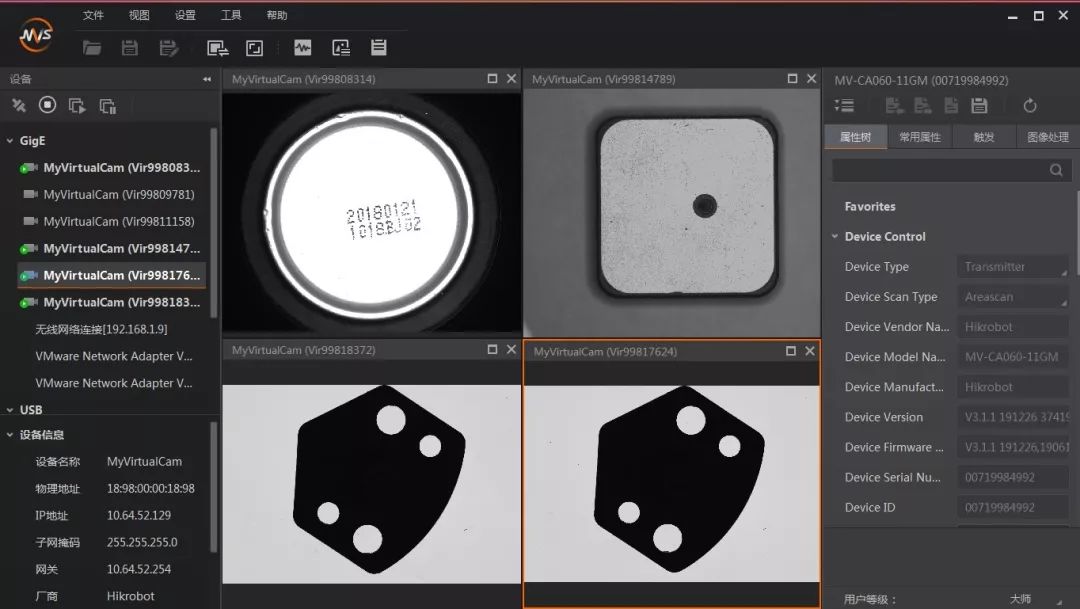Maximize the Vir99814789 camera view
The image size is (1080, 609).
[792, 79]
